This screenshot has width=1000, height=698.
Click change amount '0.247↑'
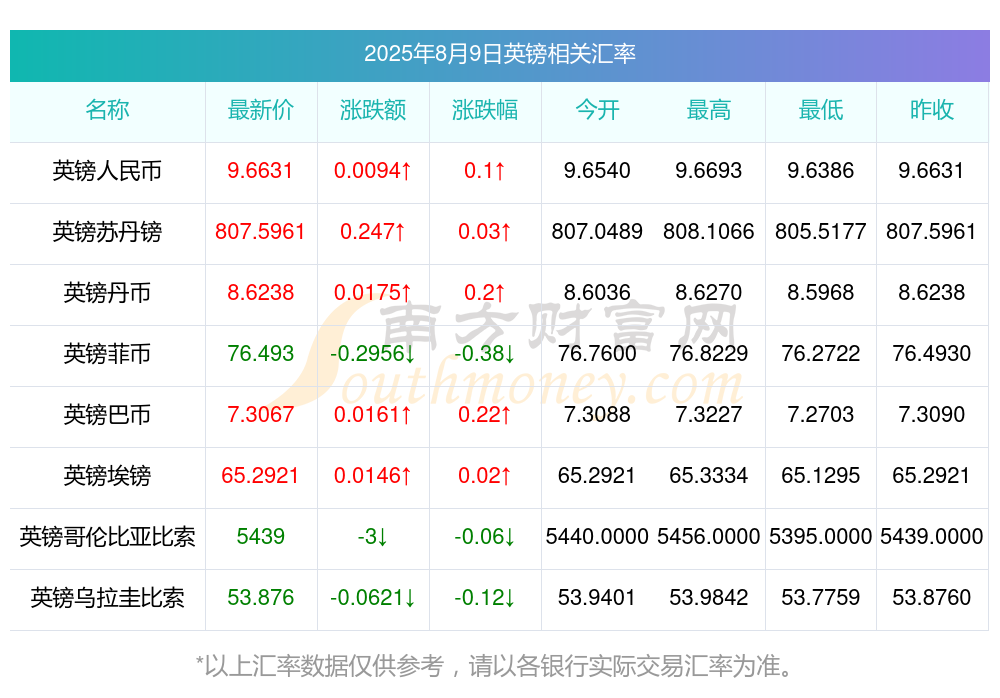pos(372,232)
